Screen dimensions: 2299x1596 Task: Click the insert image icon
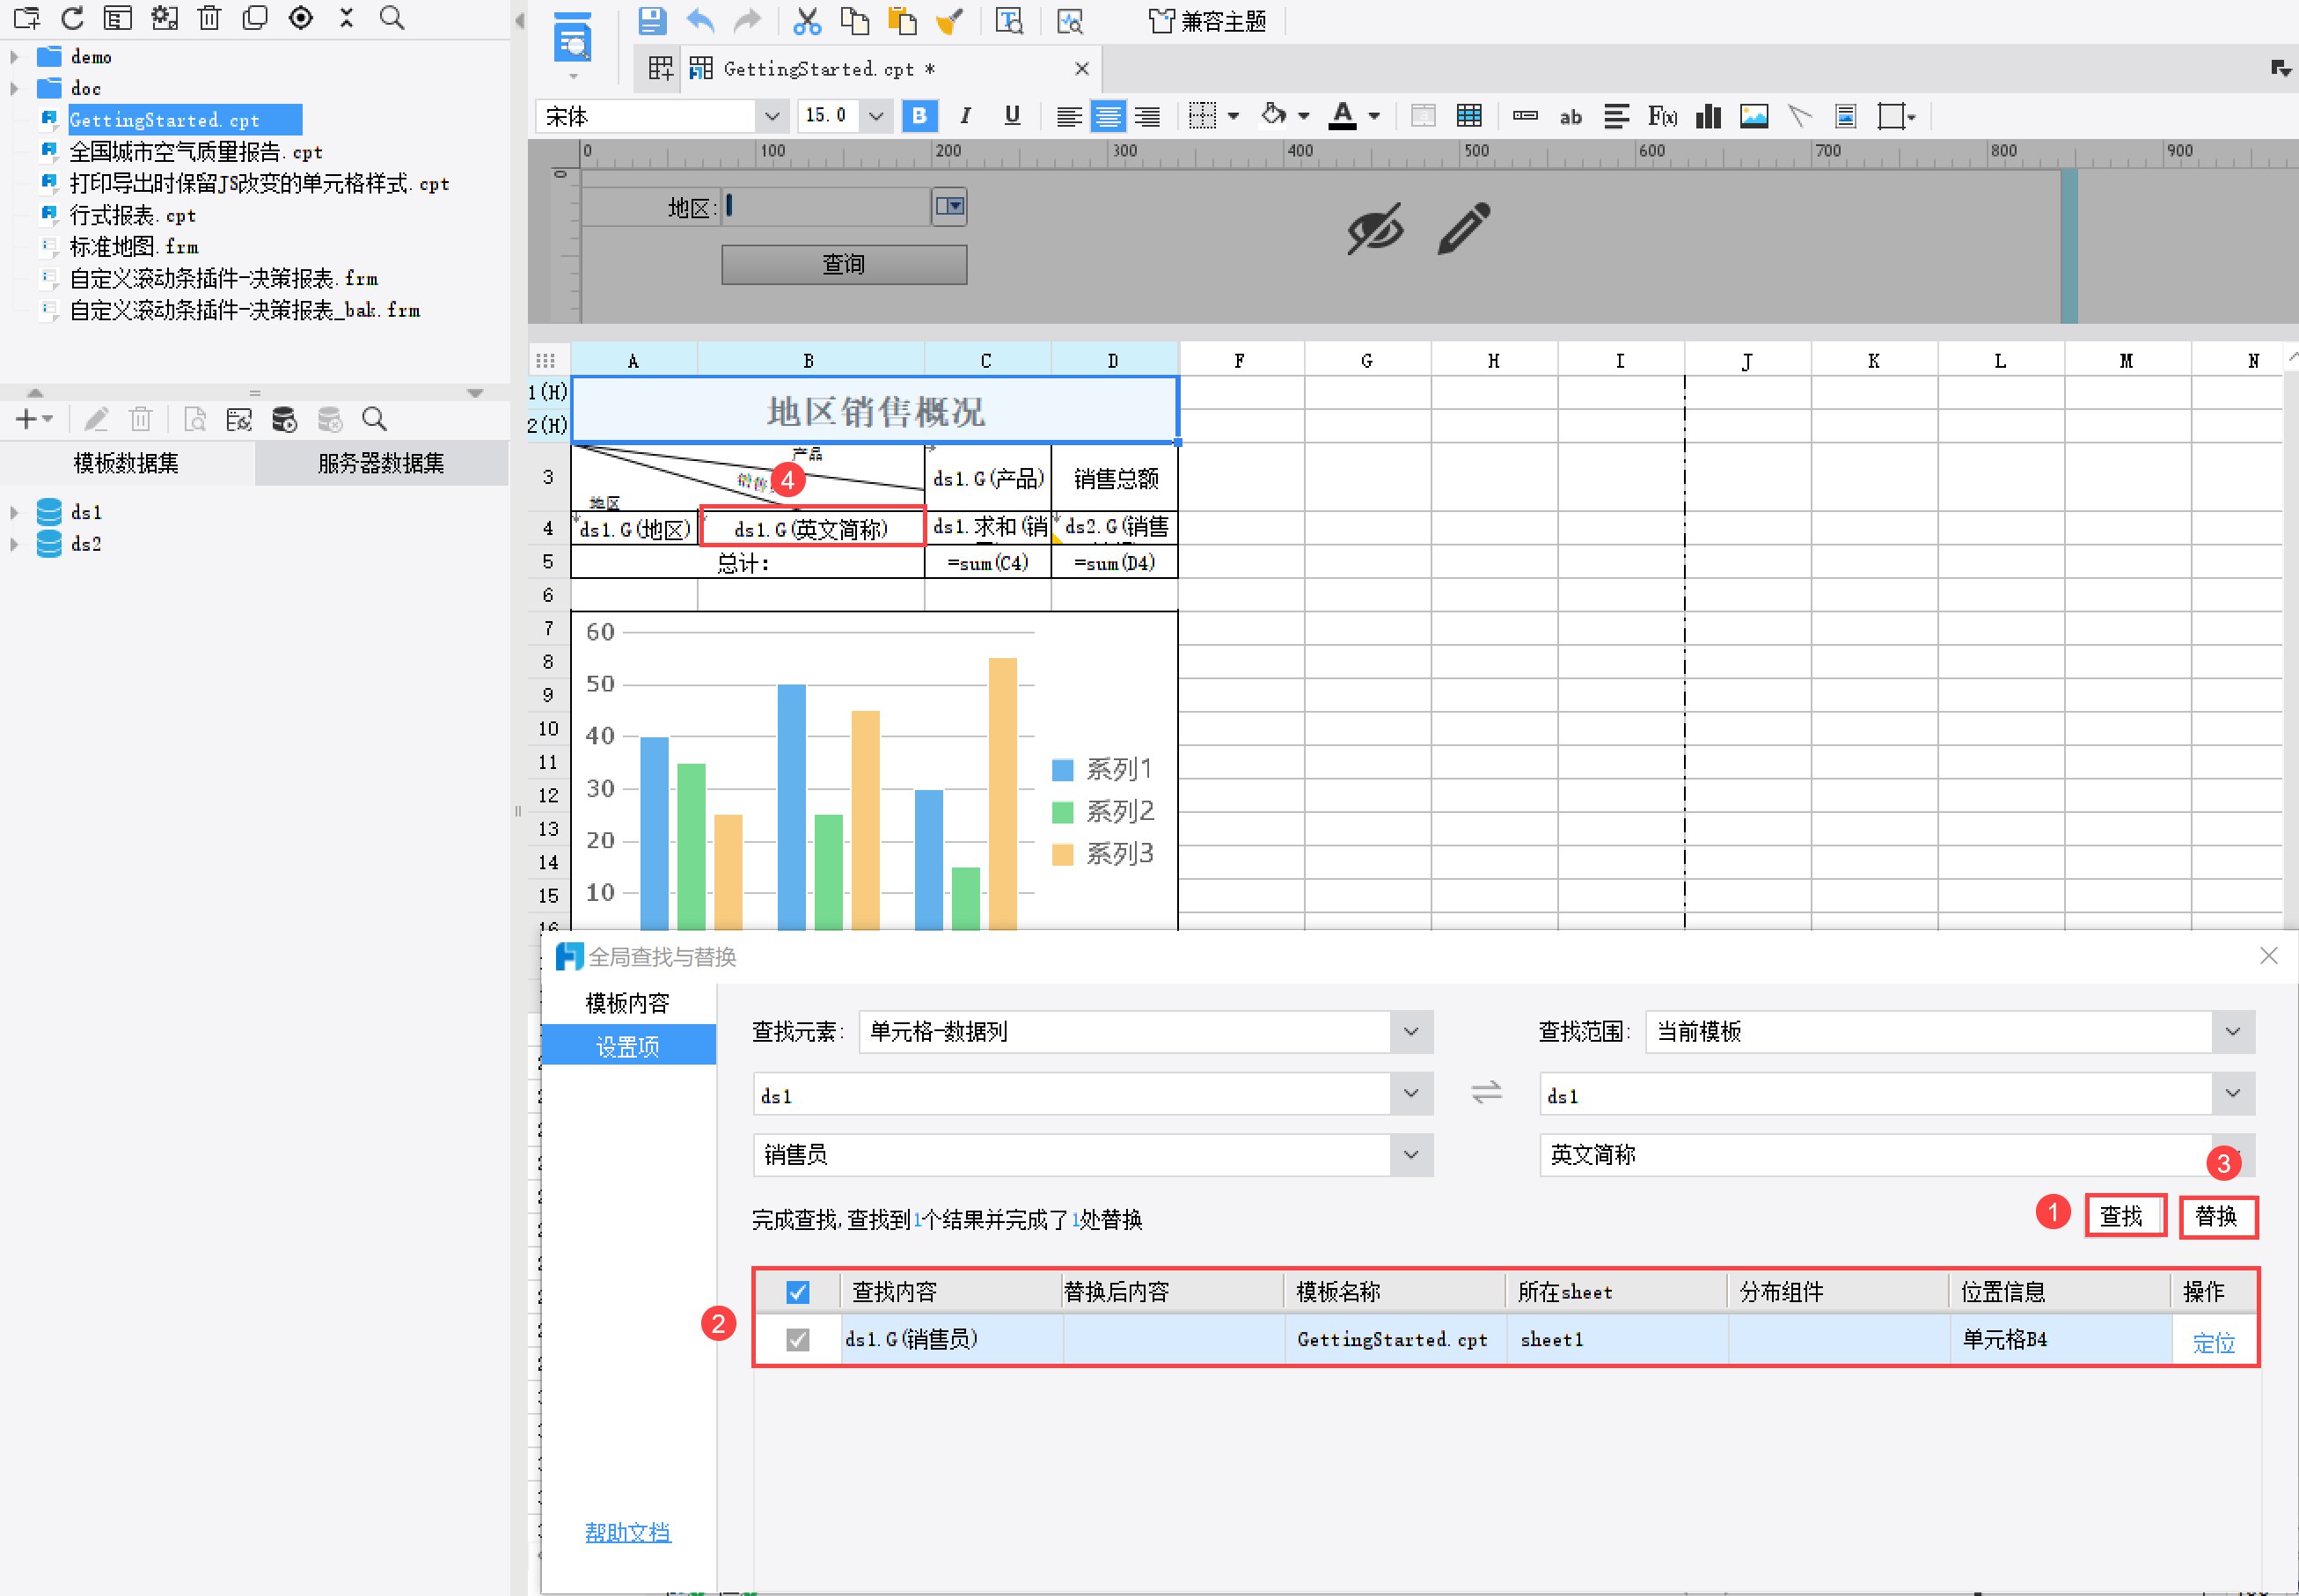1754,116
